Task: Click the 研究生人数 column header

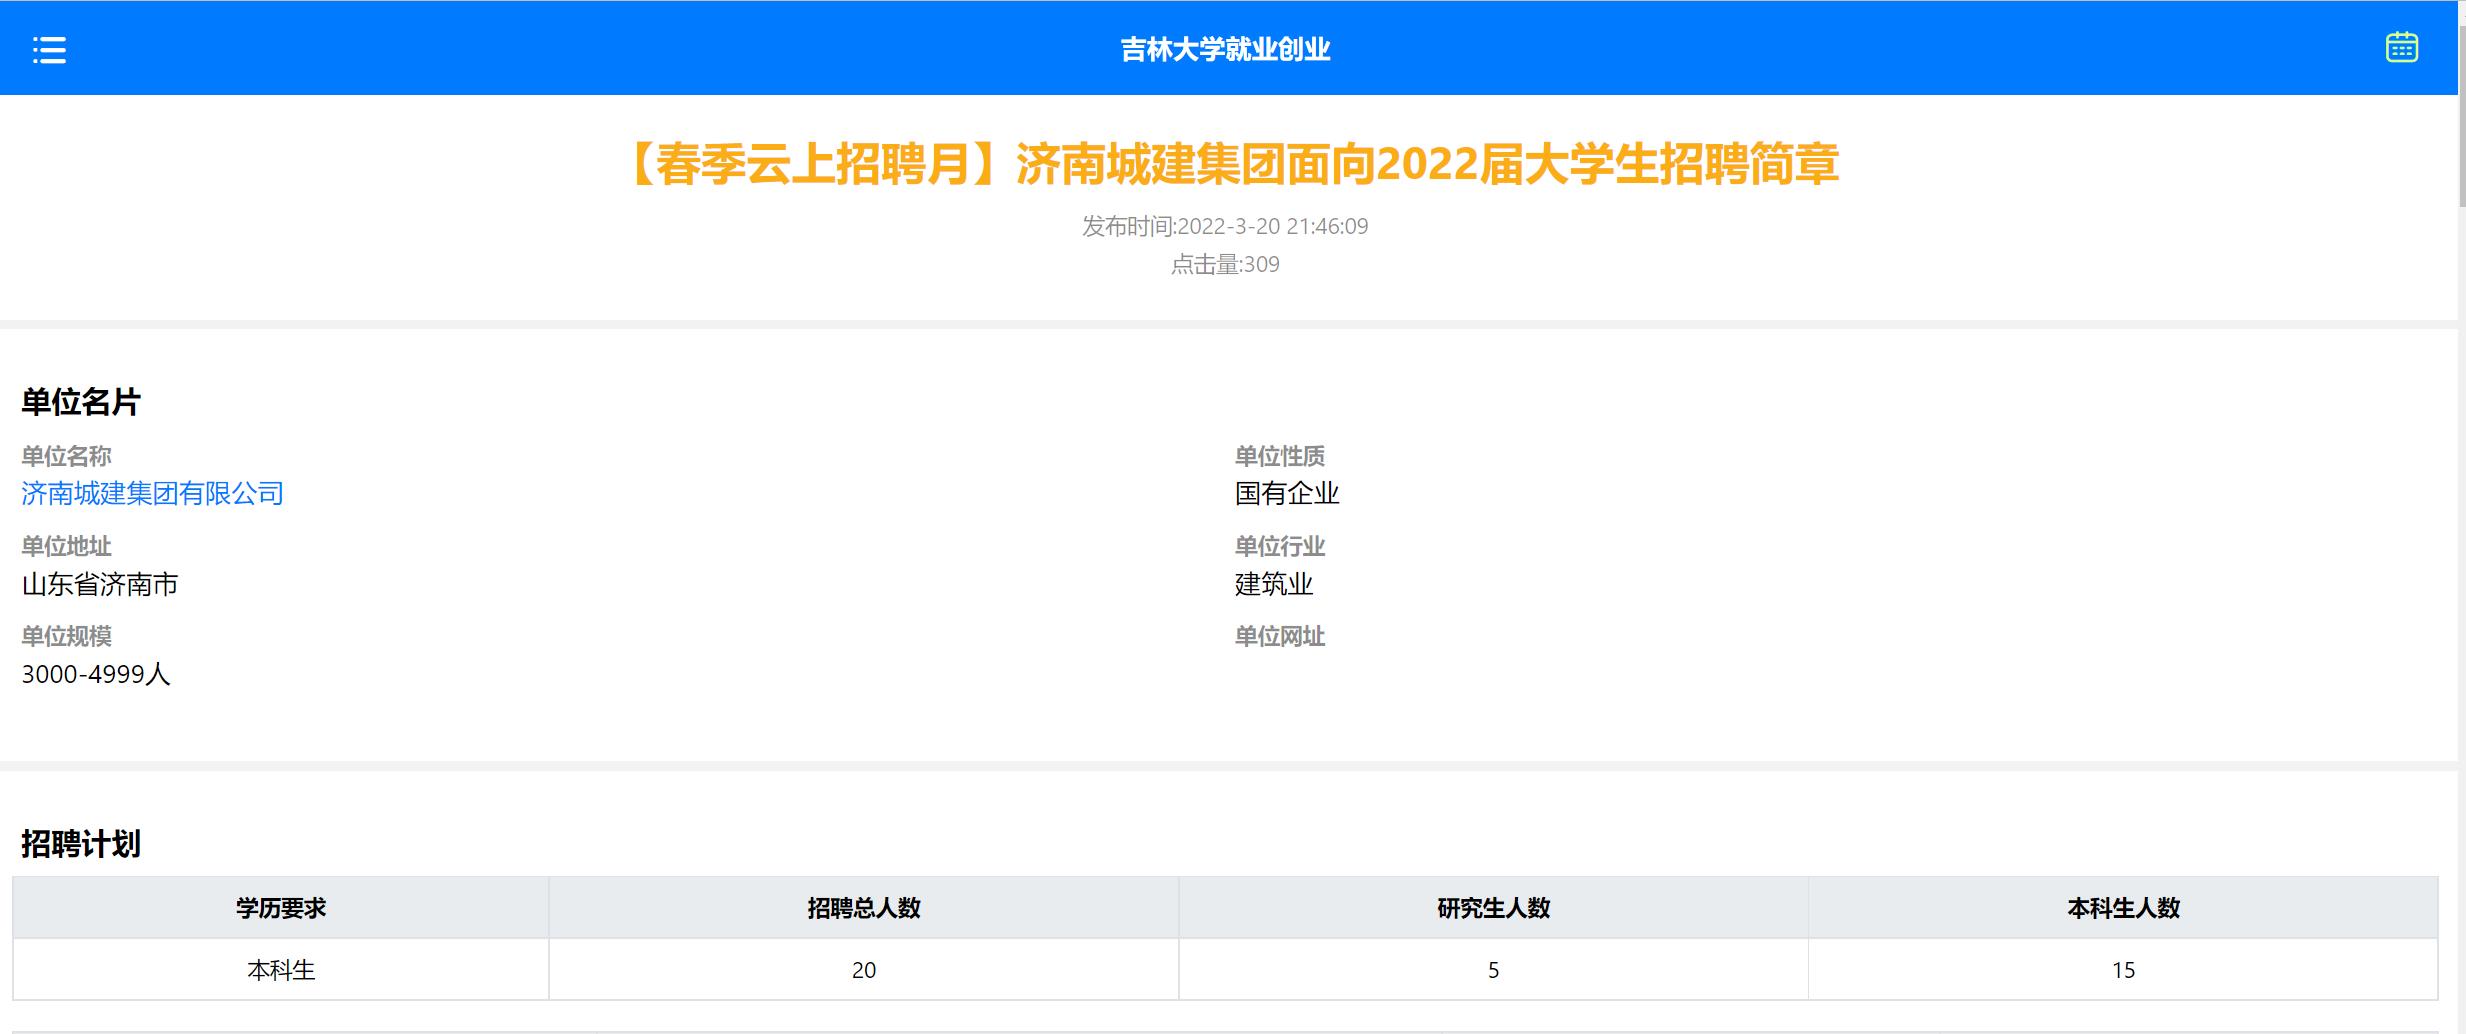Action: click(1493, 908)
